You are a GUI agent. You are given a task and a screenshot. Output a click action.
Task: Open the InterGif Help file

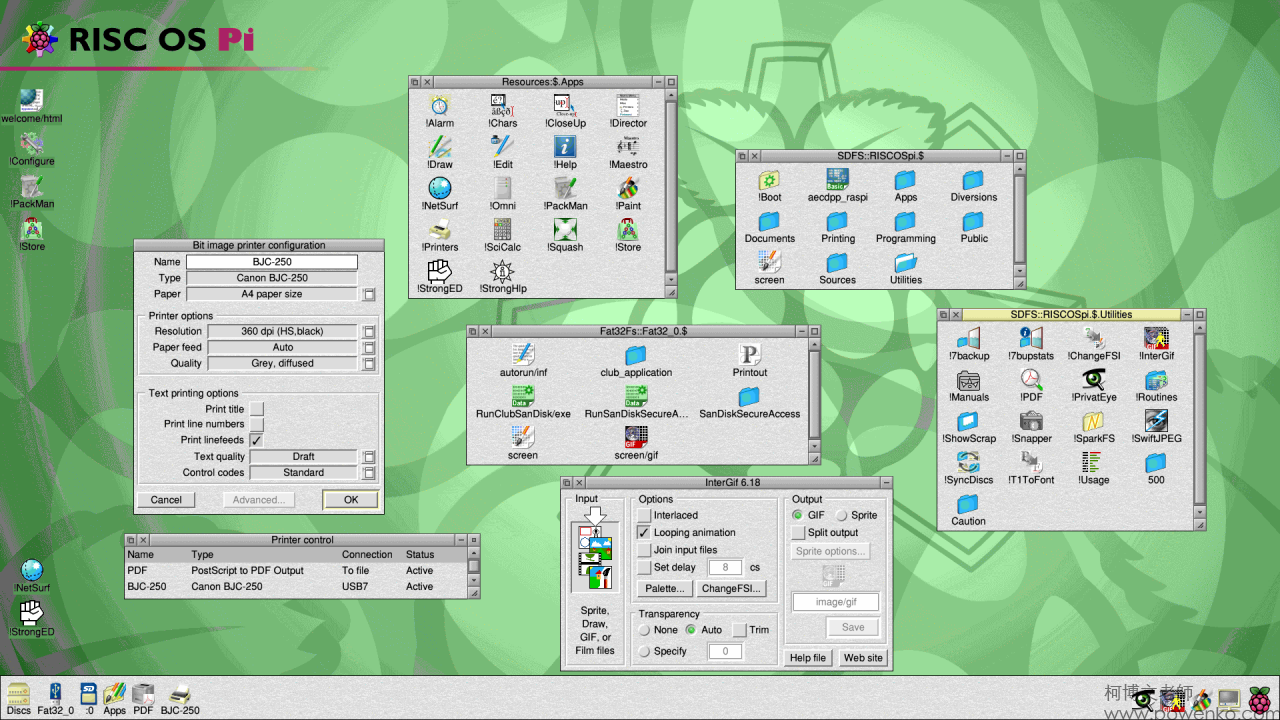pyautogui.click(x=808, y=657)
